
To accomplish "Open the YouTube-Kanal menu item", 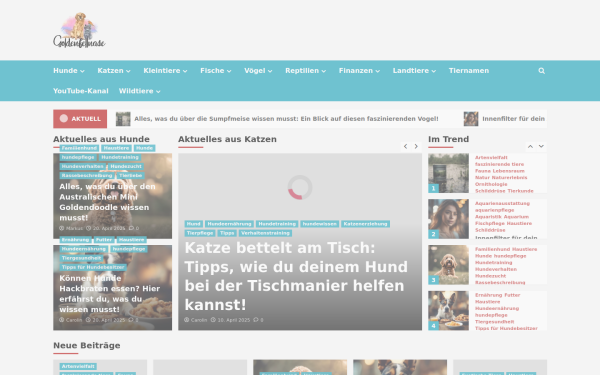I will pyautogui.click(x=81, y=91).
